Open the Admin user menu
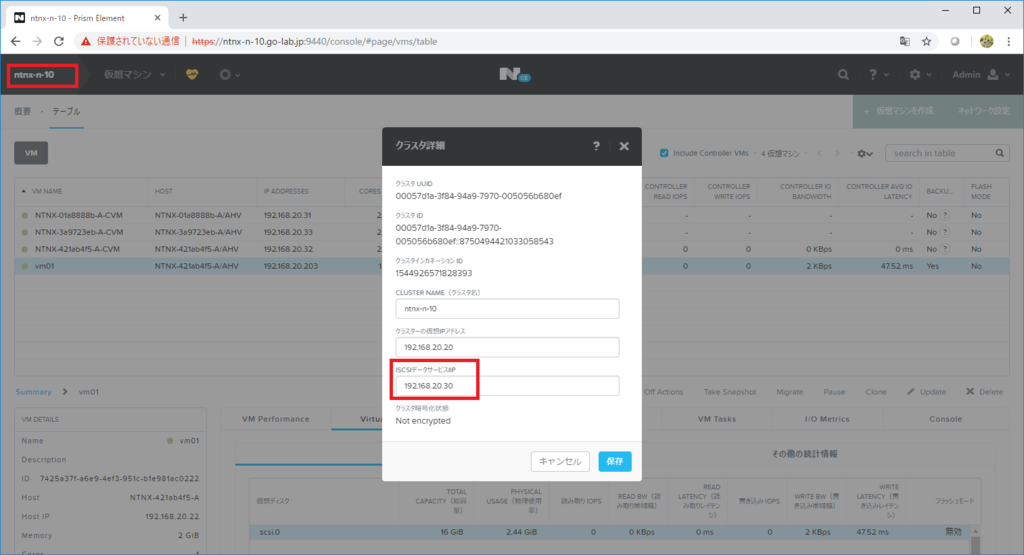 pos(981,74)
